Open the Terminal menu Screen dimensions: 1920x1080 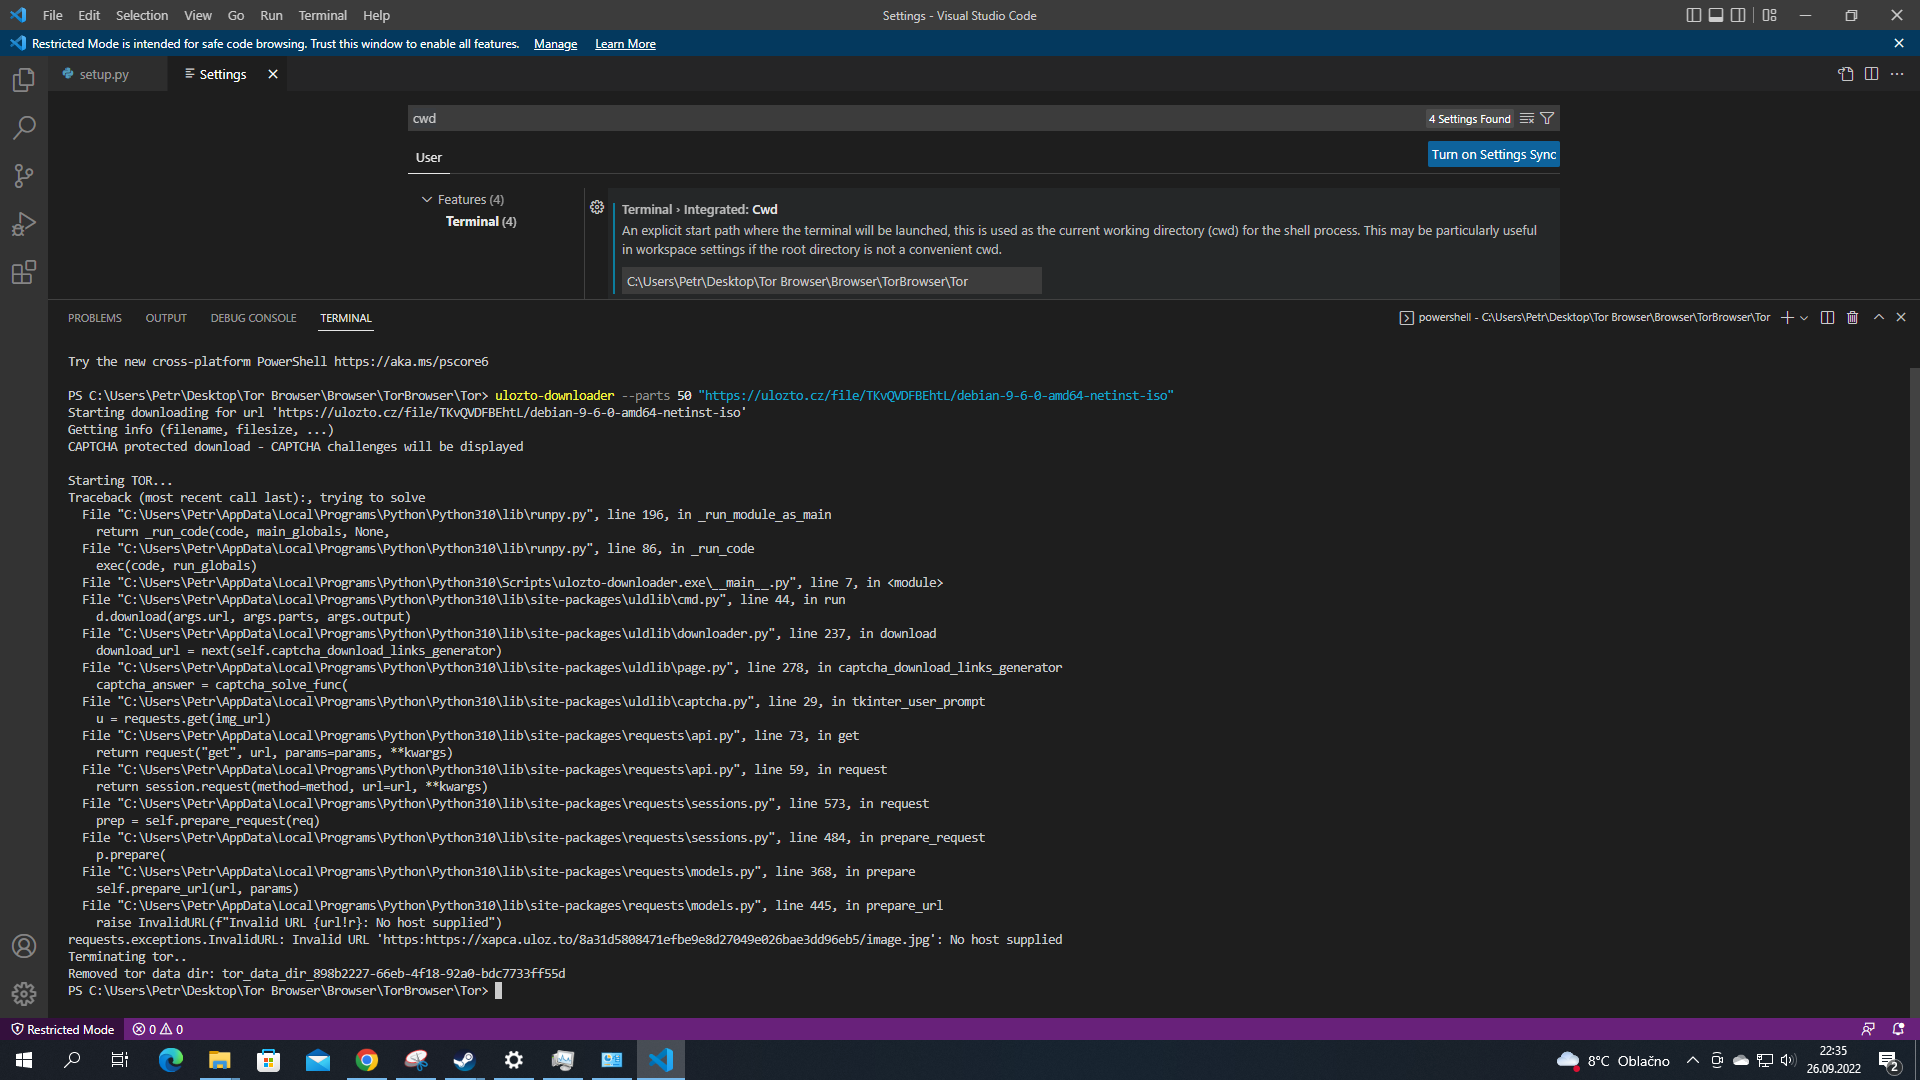click(x=322, y=15)
